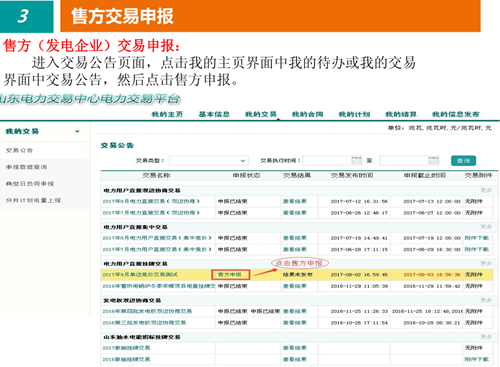Screen dimensions: 500x367
Task: Click the 售方申报 link in highlighted row
Action: pos(230,275)
